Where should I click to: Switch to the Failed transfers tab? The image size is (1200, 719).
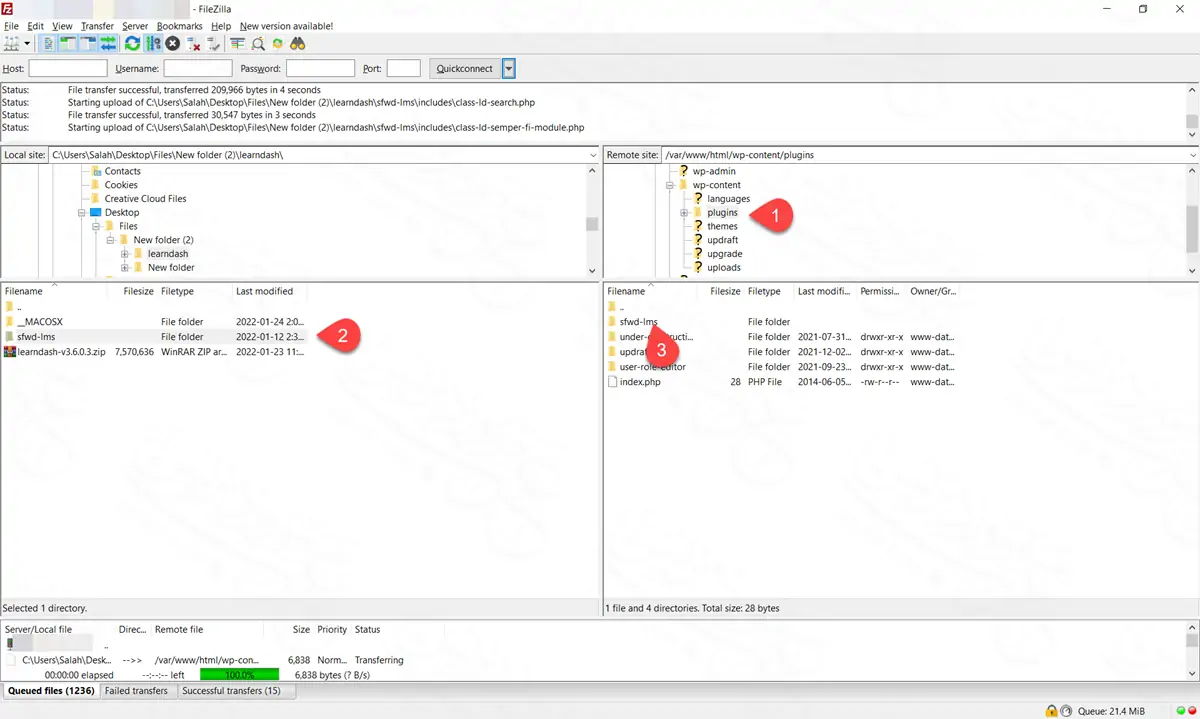(139, 691)
